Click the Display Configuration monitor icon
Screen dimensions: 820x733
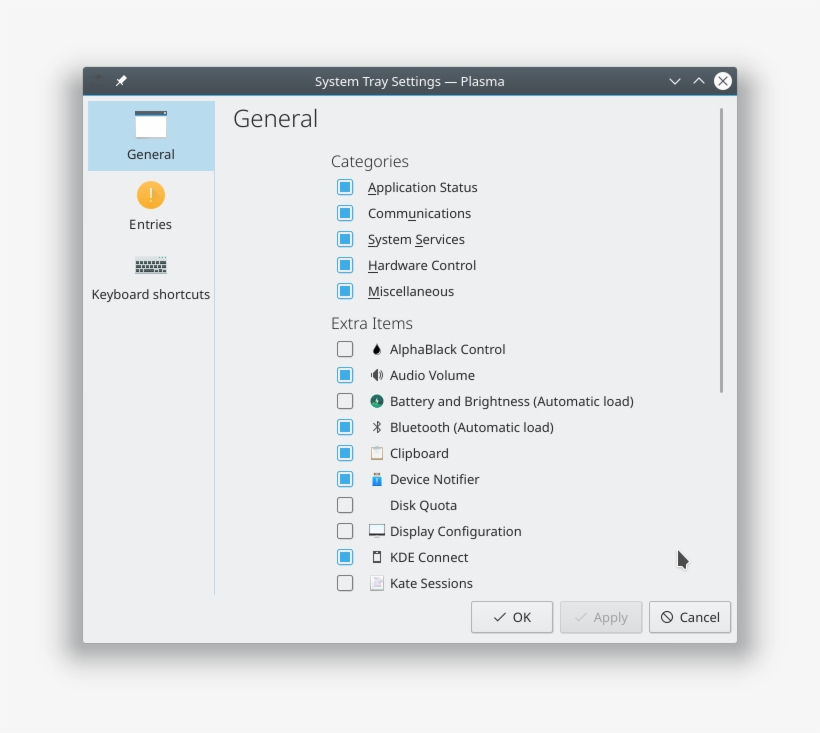point(377,531)
